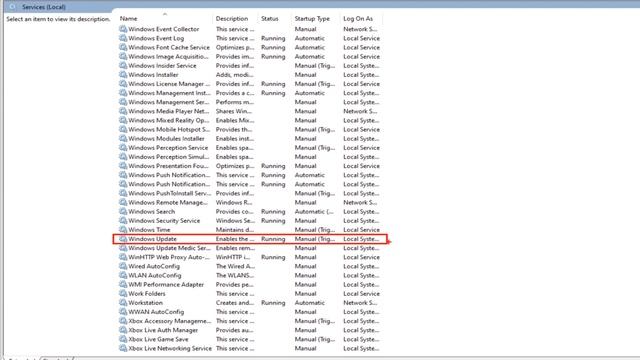
Task: Click the Startup Type column header
Action: pyautogui.click(x=312, y=18)
